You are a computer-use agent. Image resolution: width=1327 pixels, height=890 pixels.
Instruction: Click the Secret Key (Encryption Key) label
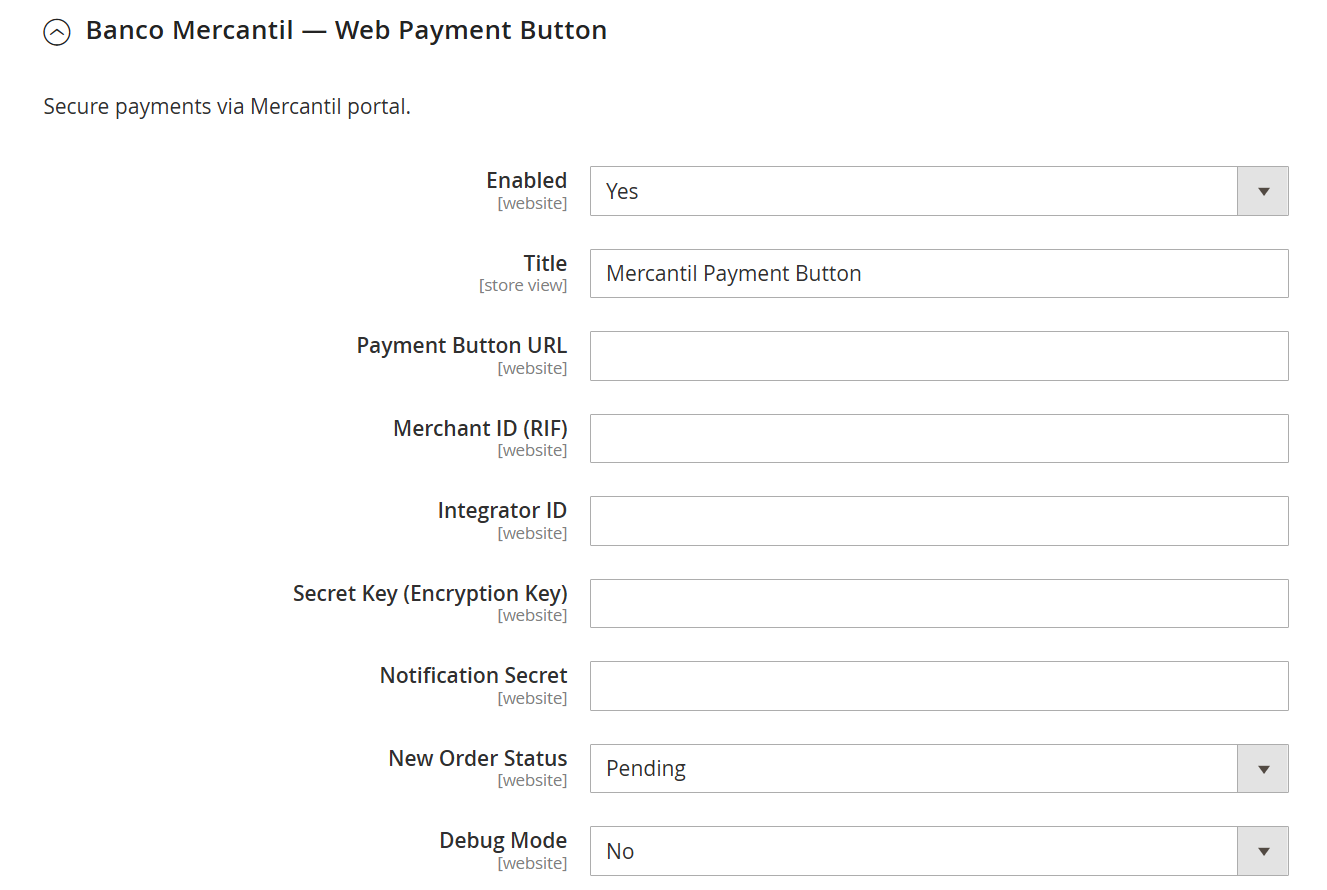[x=430, y=594]
